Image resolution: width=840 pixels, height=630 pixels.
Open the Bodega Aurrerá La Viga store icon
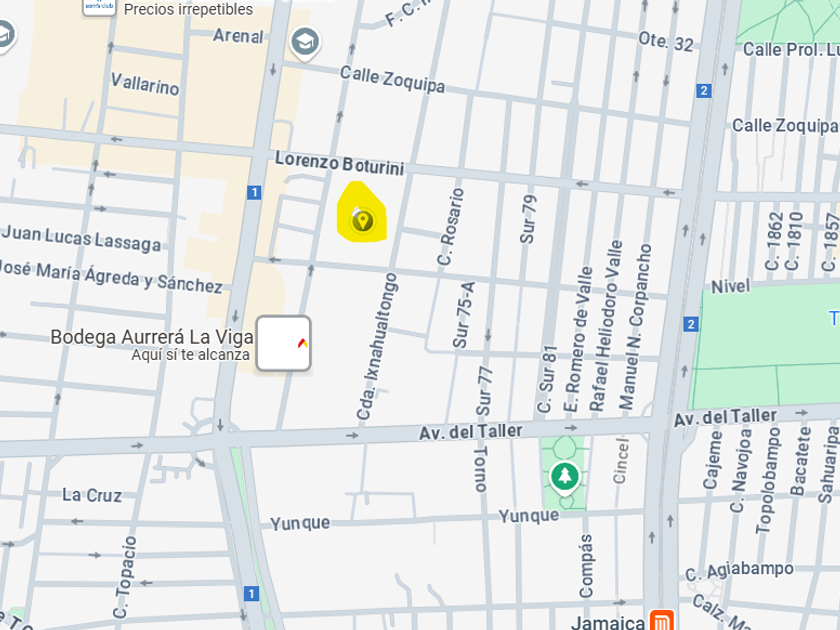(x=283, y=343)
